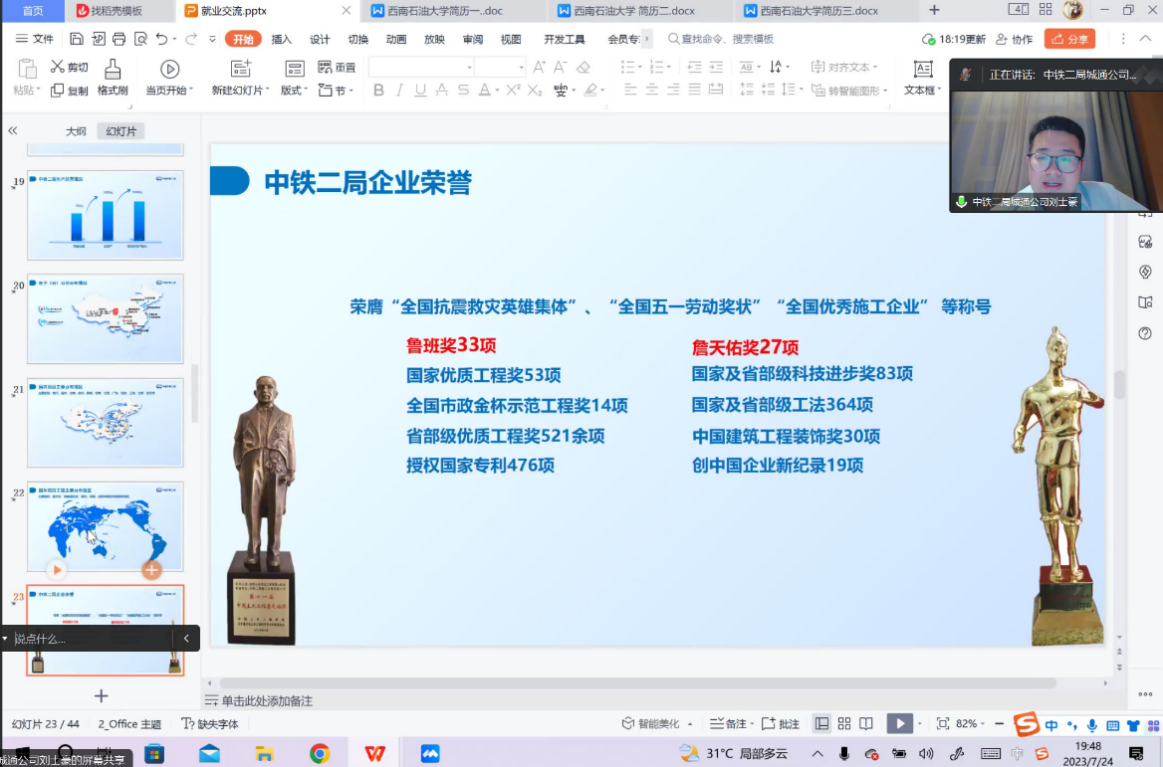Copy selection using the 复制 tool
The image size is (1163, 767).
[69, 90]
